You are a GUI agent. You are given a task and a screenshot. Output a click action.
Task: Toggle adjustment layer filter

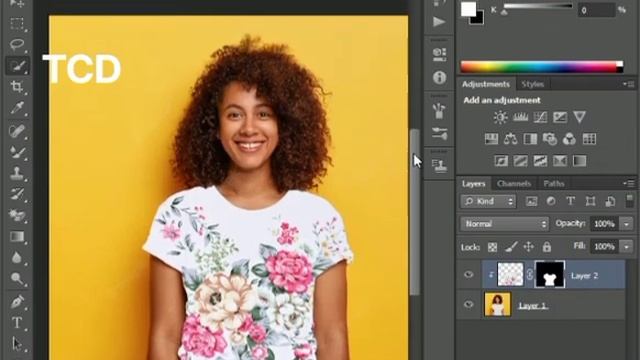(551, 201)
